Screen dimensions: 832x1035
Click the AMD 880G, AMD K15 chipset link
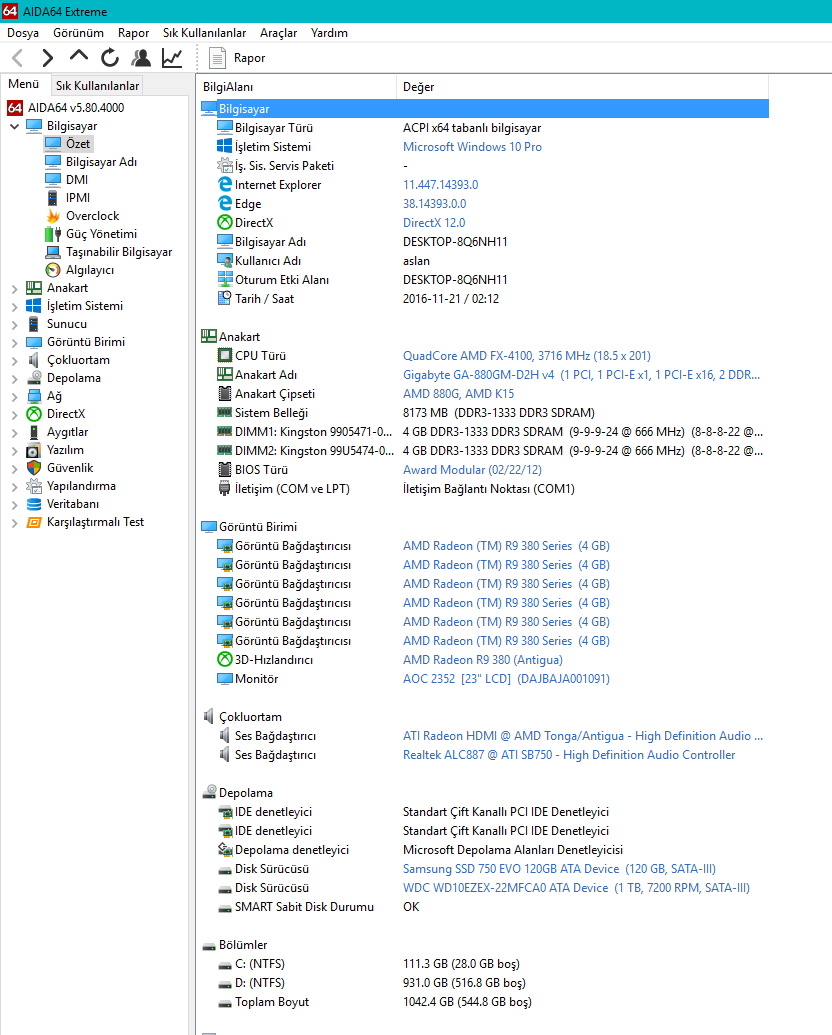(458, 393)
